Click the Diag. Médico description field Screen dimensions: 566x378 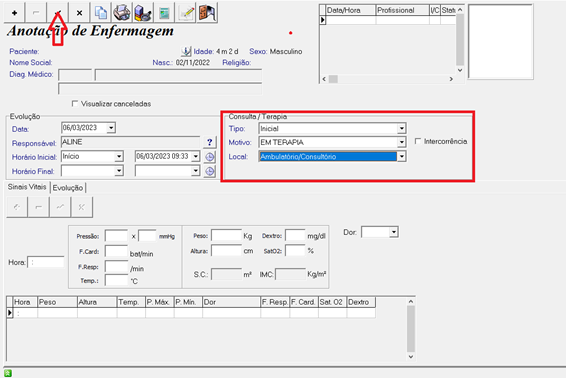pyautogui.click(x=178, y=75)
